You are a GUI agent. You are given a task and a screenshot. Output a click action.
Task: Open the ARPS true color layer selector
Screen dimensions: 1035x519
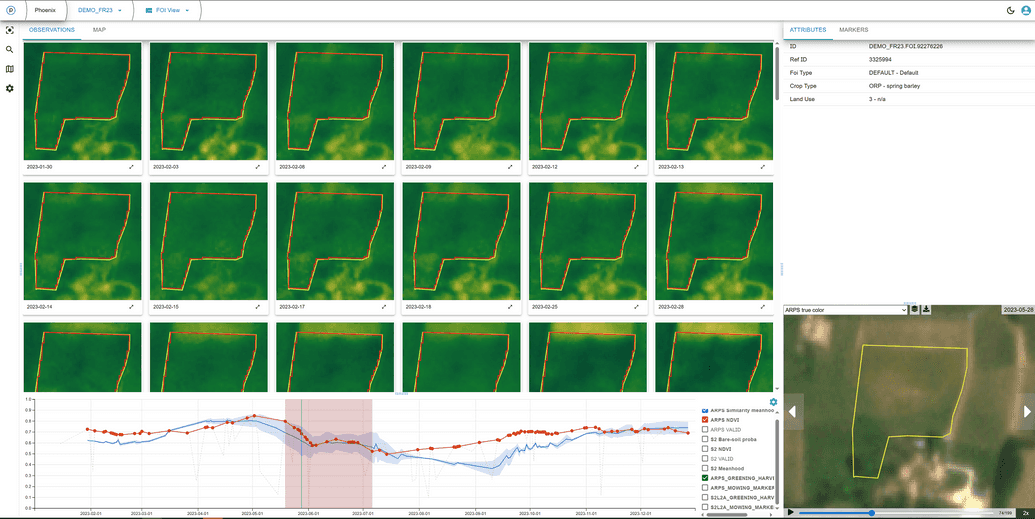point(845,310)
